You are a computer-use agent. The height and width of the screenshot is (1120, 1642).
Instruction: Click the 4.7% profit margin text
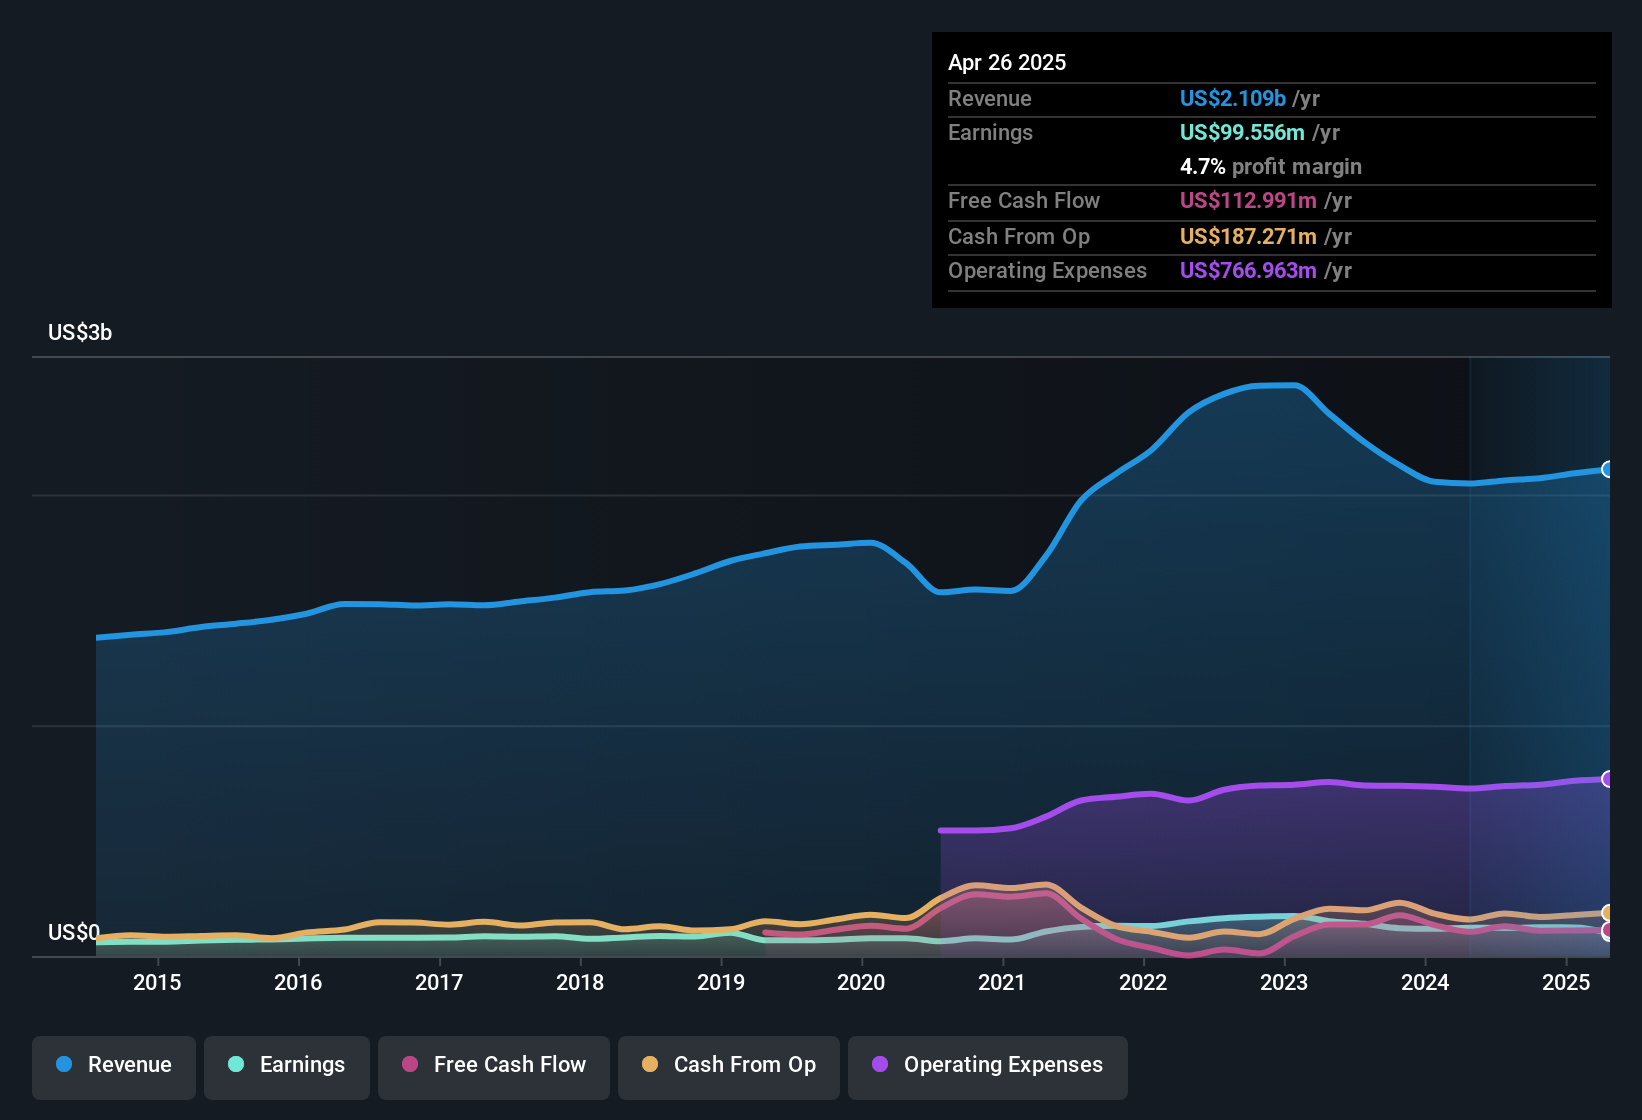(x=1271, y=167)
